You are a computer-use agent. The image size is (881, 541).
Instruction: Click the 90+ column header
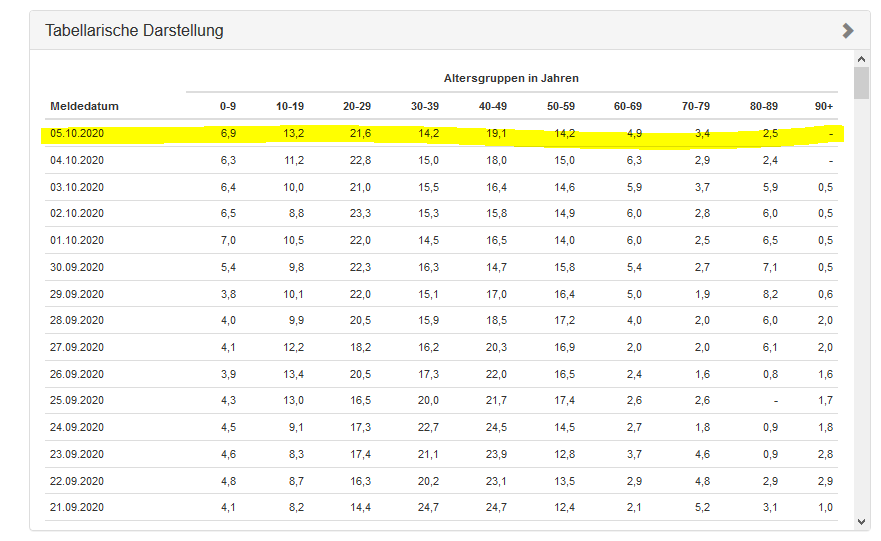tap(824, 106)
